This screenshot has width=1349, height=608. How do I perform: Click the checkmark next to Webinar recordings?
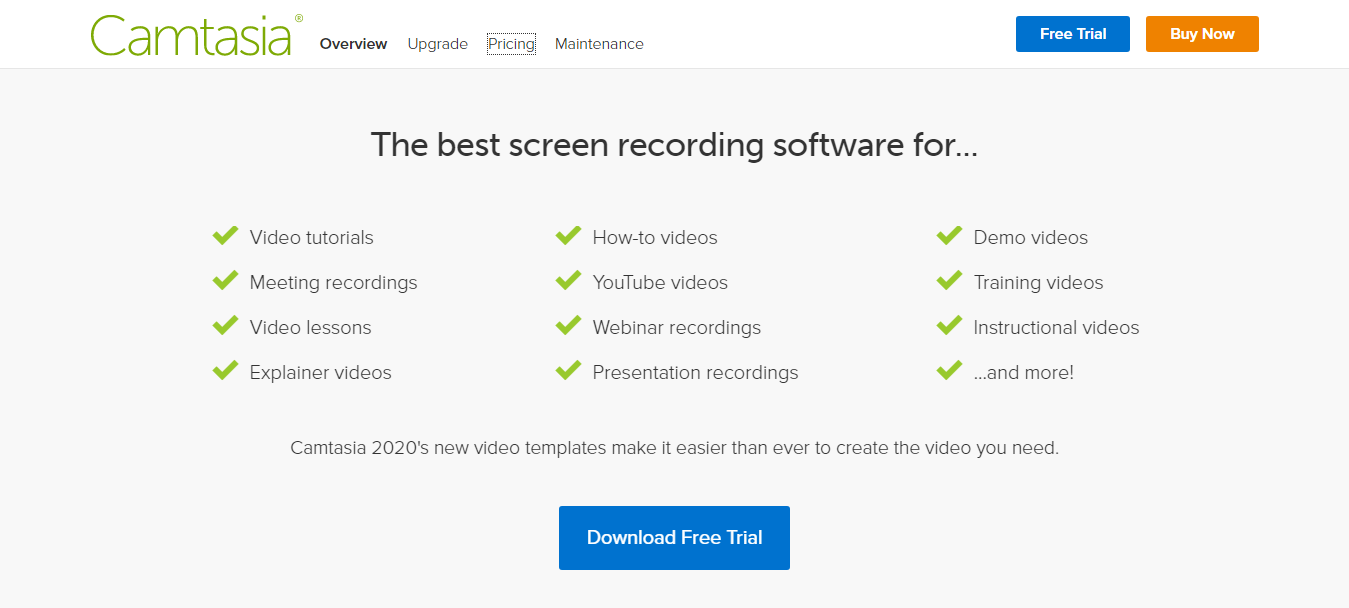[x=568, y=325]
